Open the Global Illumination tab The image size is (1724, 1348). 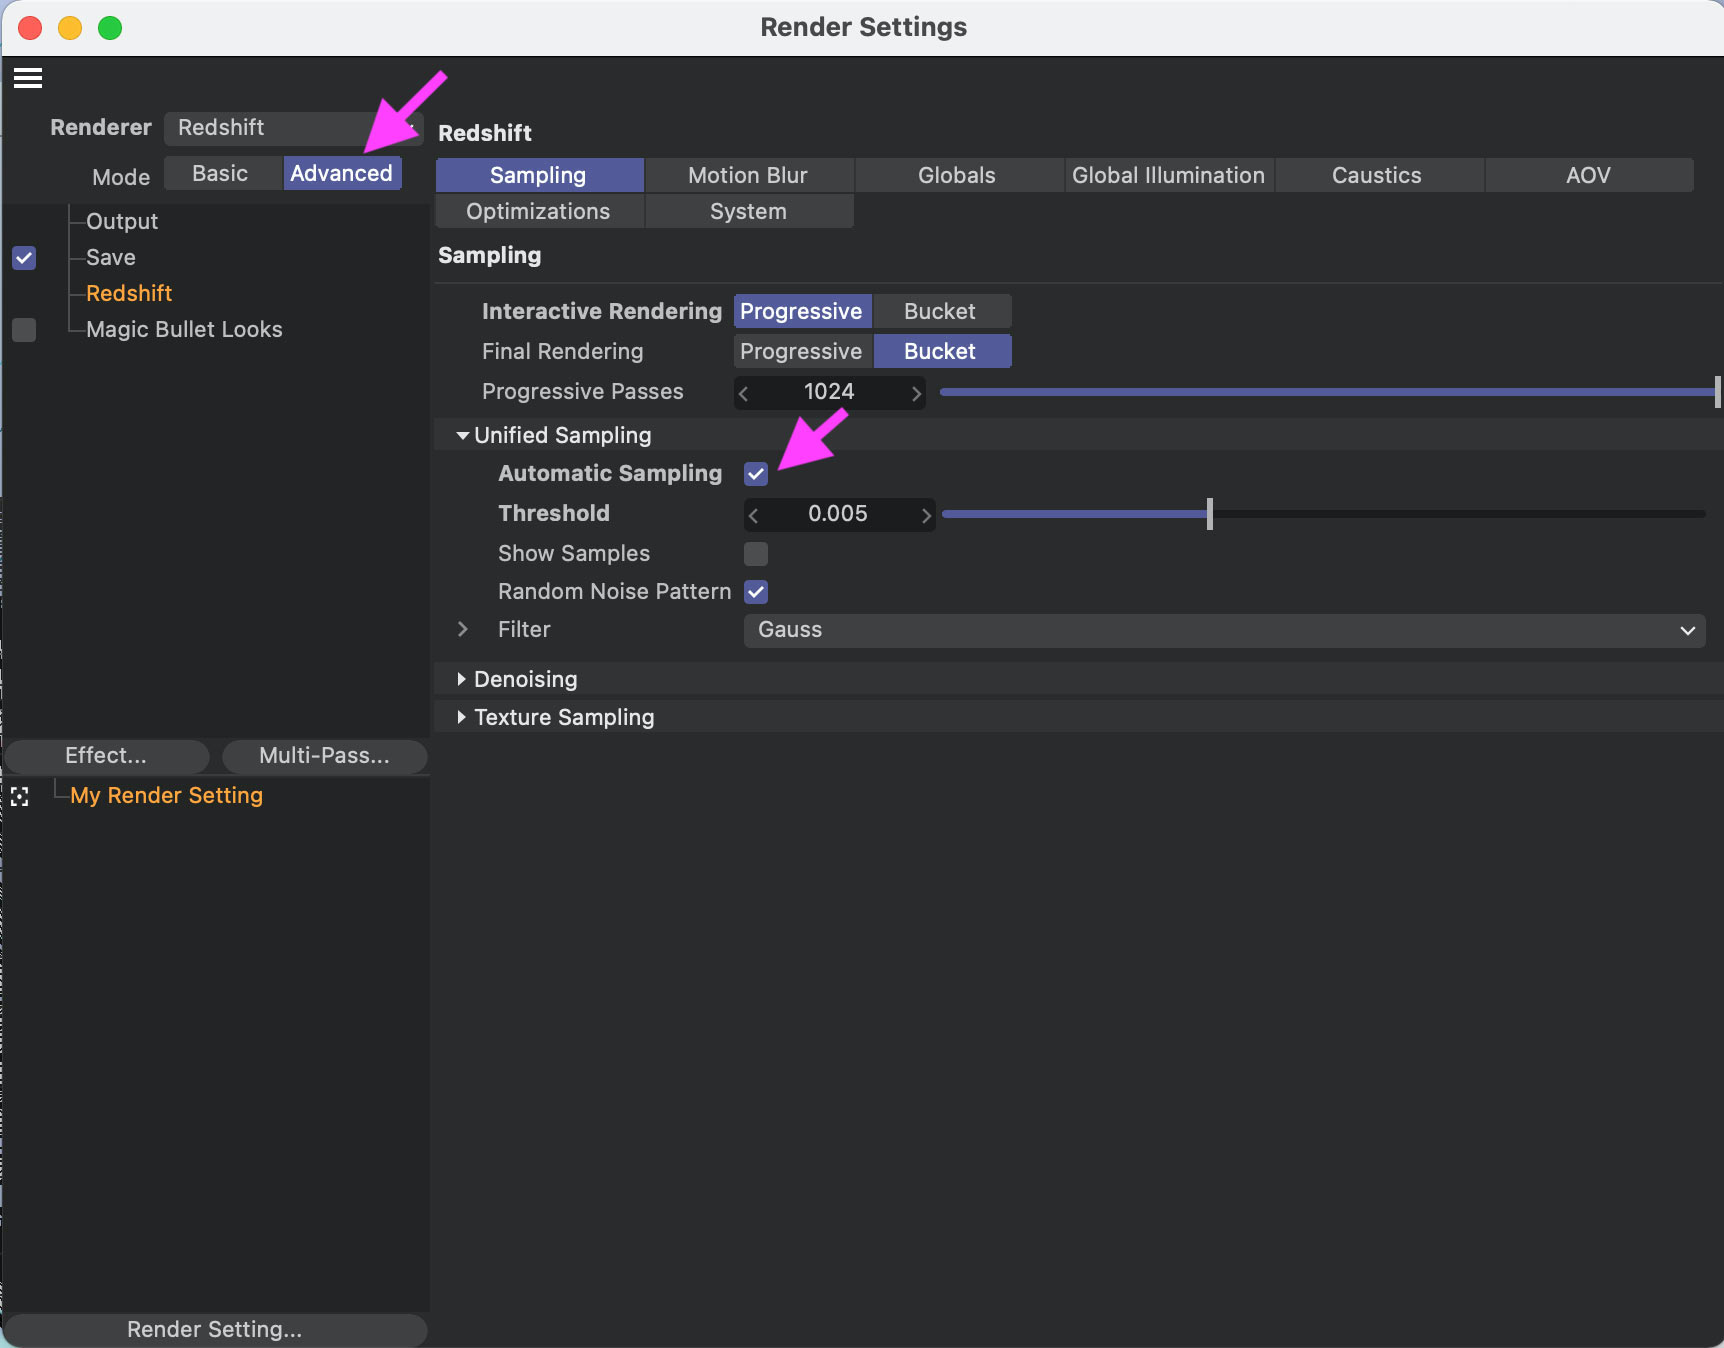pos(1168,175)
